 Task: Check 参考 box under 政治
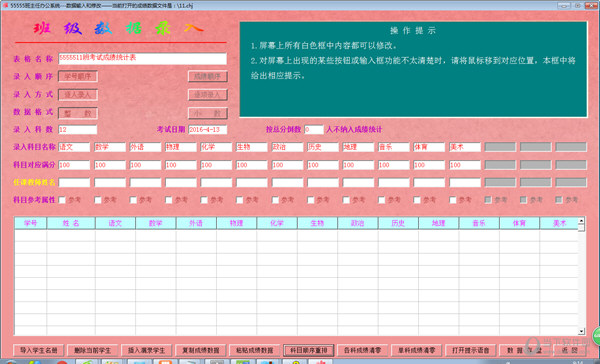pyautogui.click(x=275, y=200)
